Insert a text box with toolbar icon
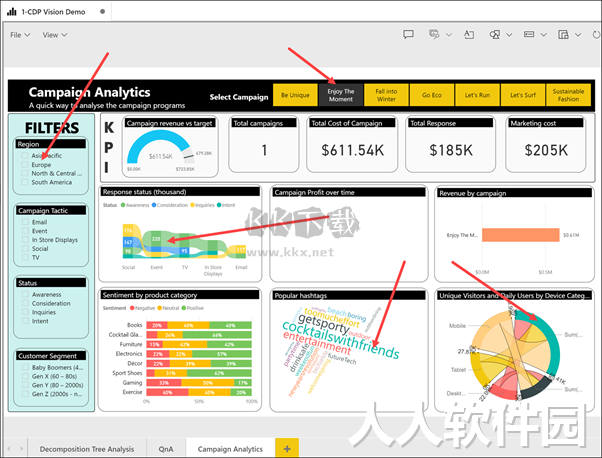Viewport: 602px width, 458px height. pyautogui.click(x=469, y=35)
